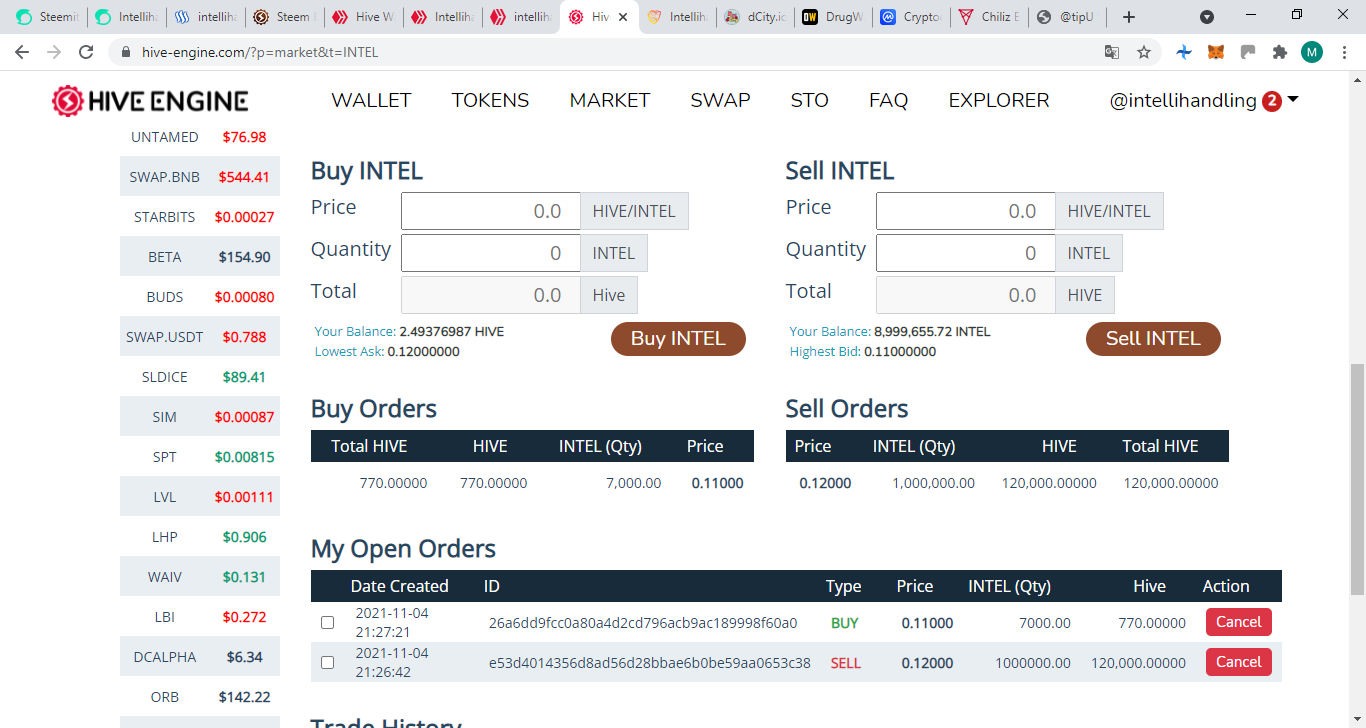This screenshot has width=1366, height=728.
Task: Go to the WALLET menu item
Action: (x=371, y=100)
